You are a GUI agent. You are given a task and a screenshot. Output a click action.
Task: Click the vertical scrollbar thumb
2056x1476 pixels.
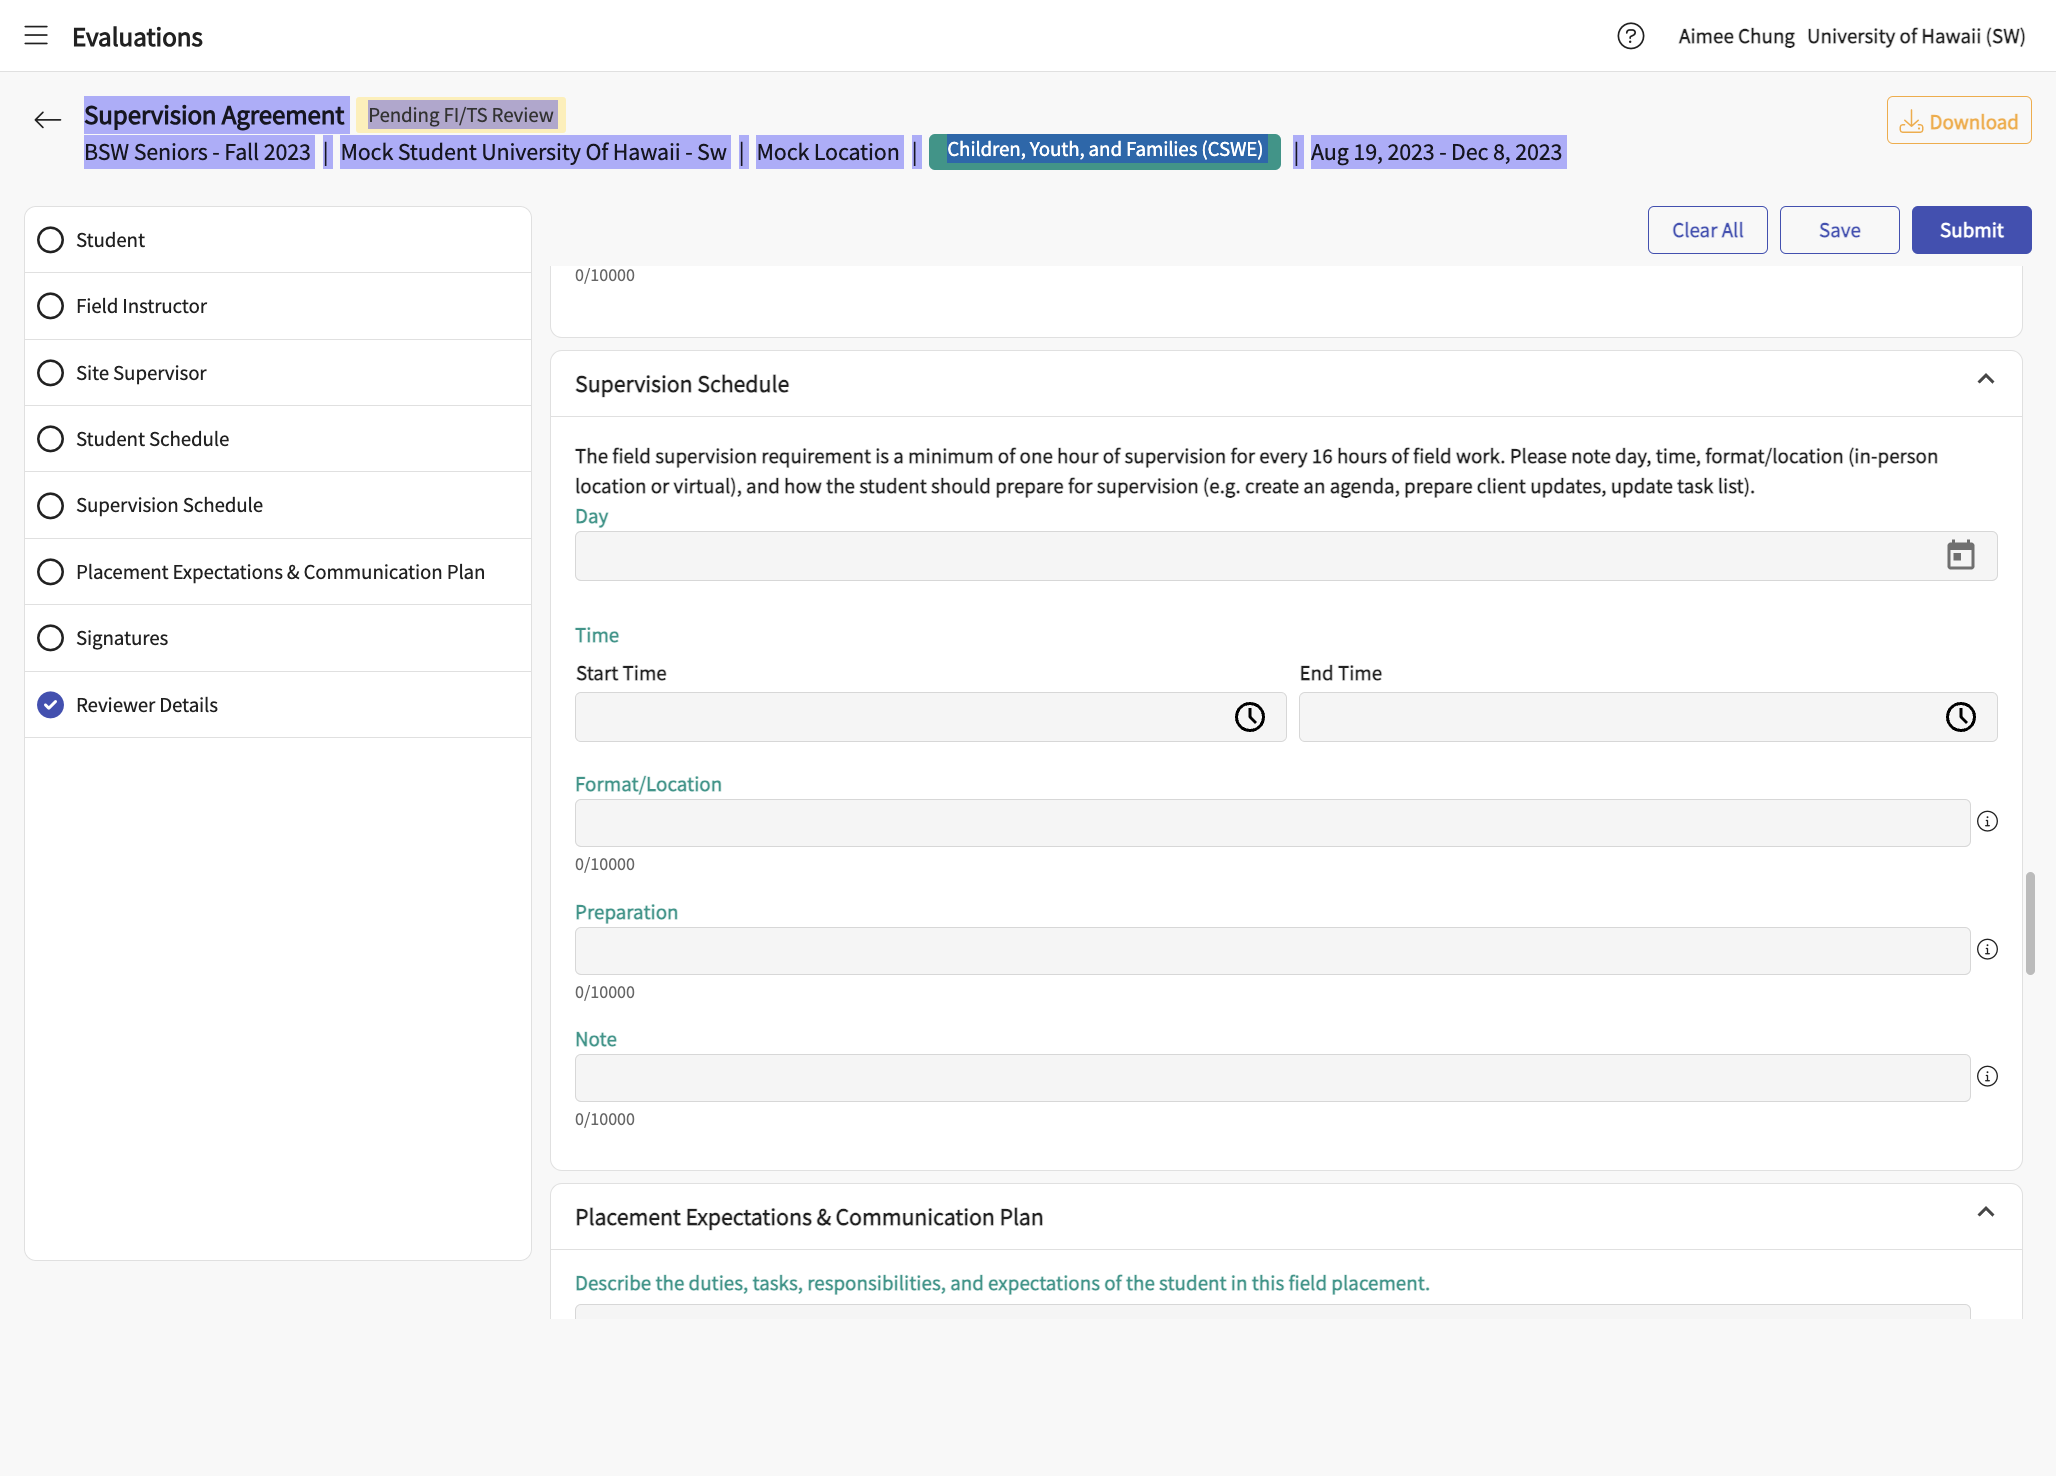tap(2030, 923)
